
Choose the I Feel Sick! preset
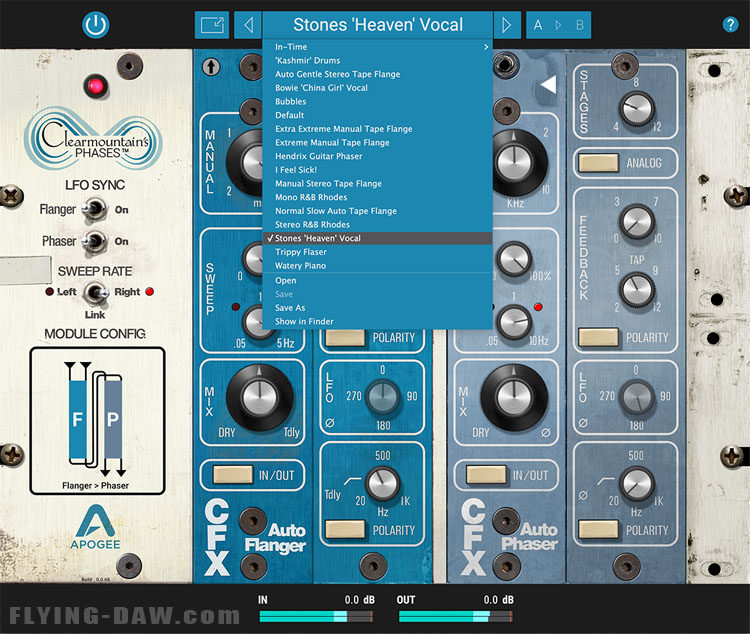coord(377,170)
